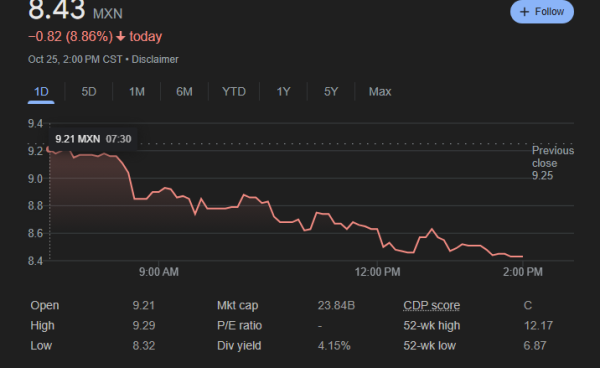Click the chart start marker dot
The height and width of the screenshot is (368, 600).
click(49, 149)
